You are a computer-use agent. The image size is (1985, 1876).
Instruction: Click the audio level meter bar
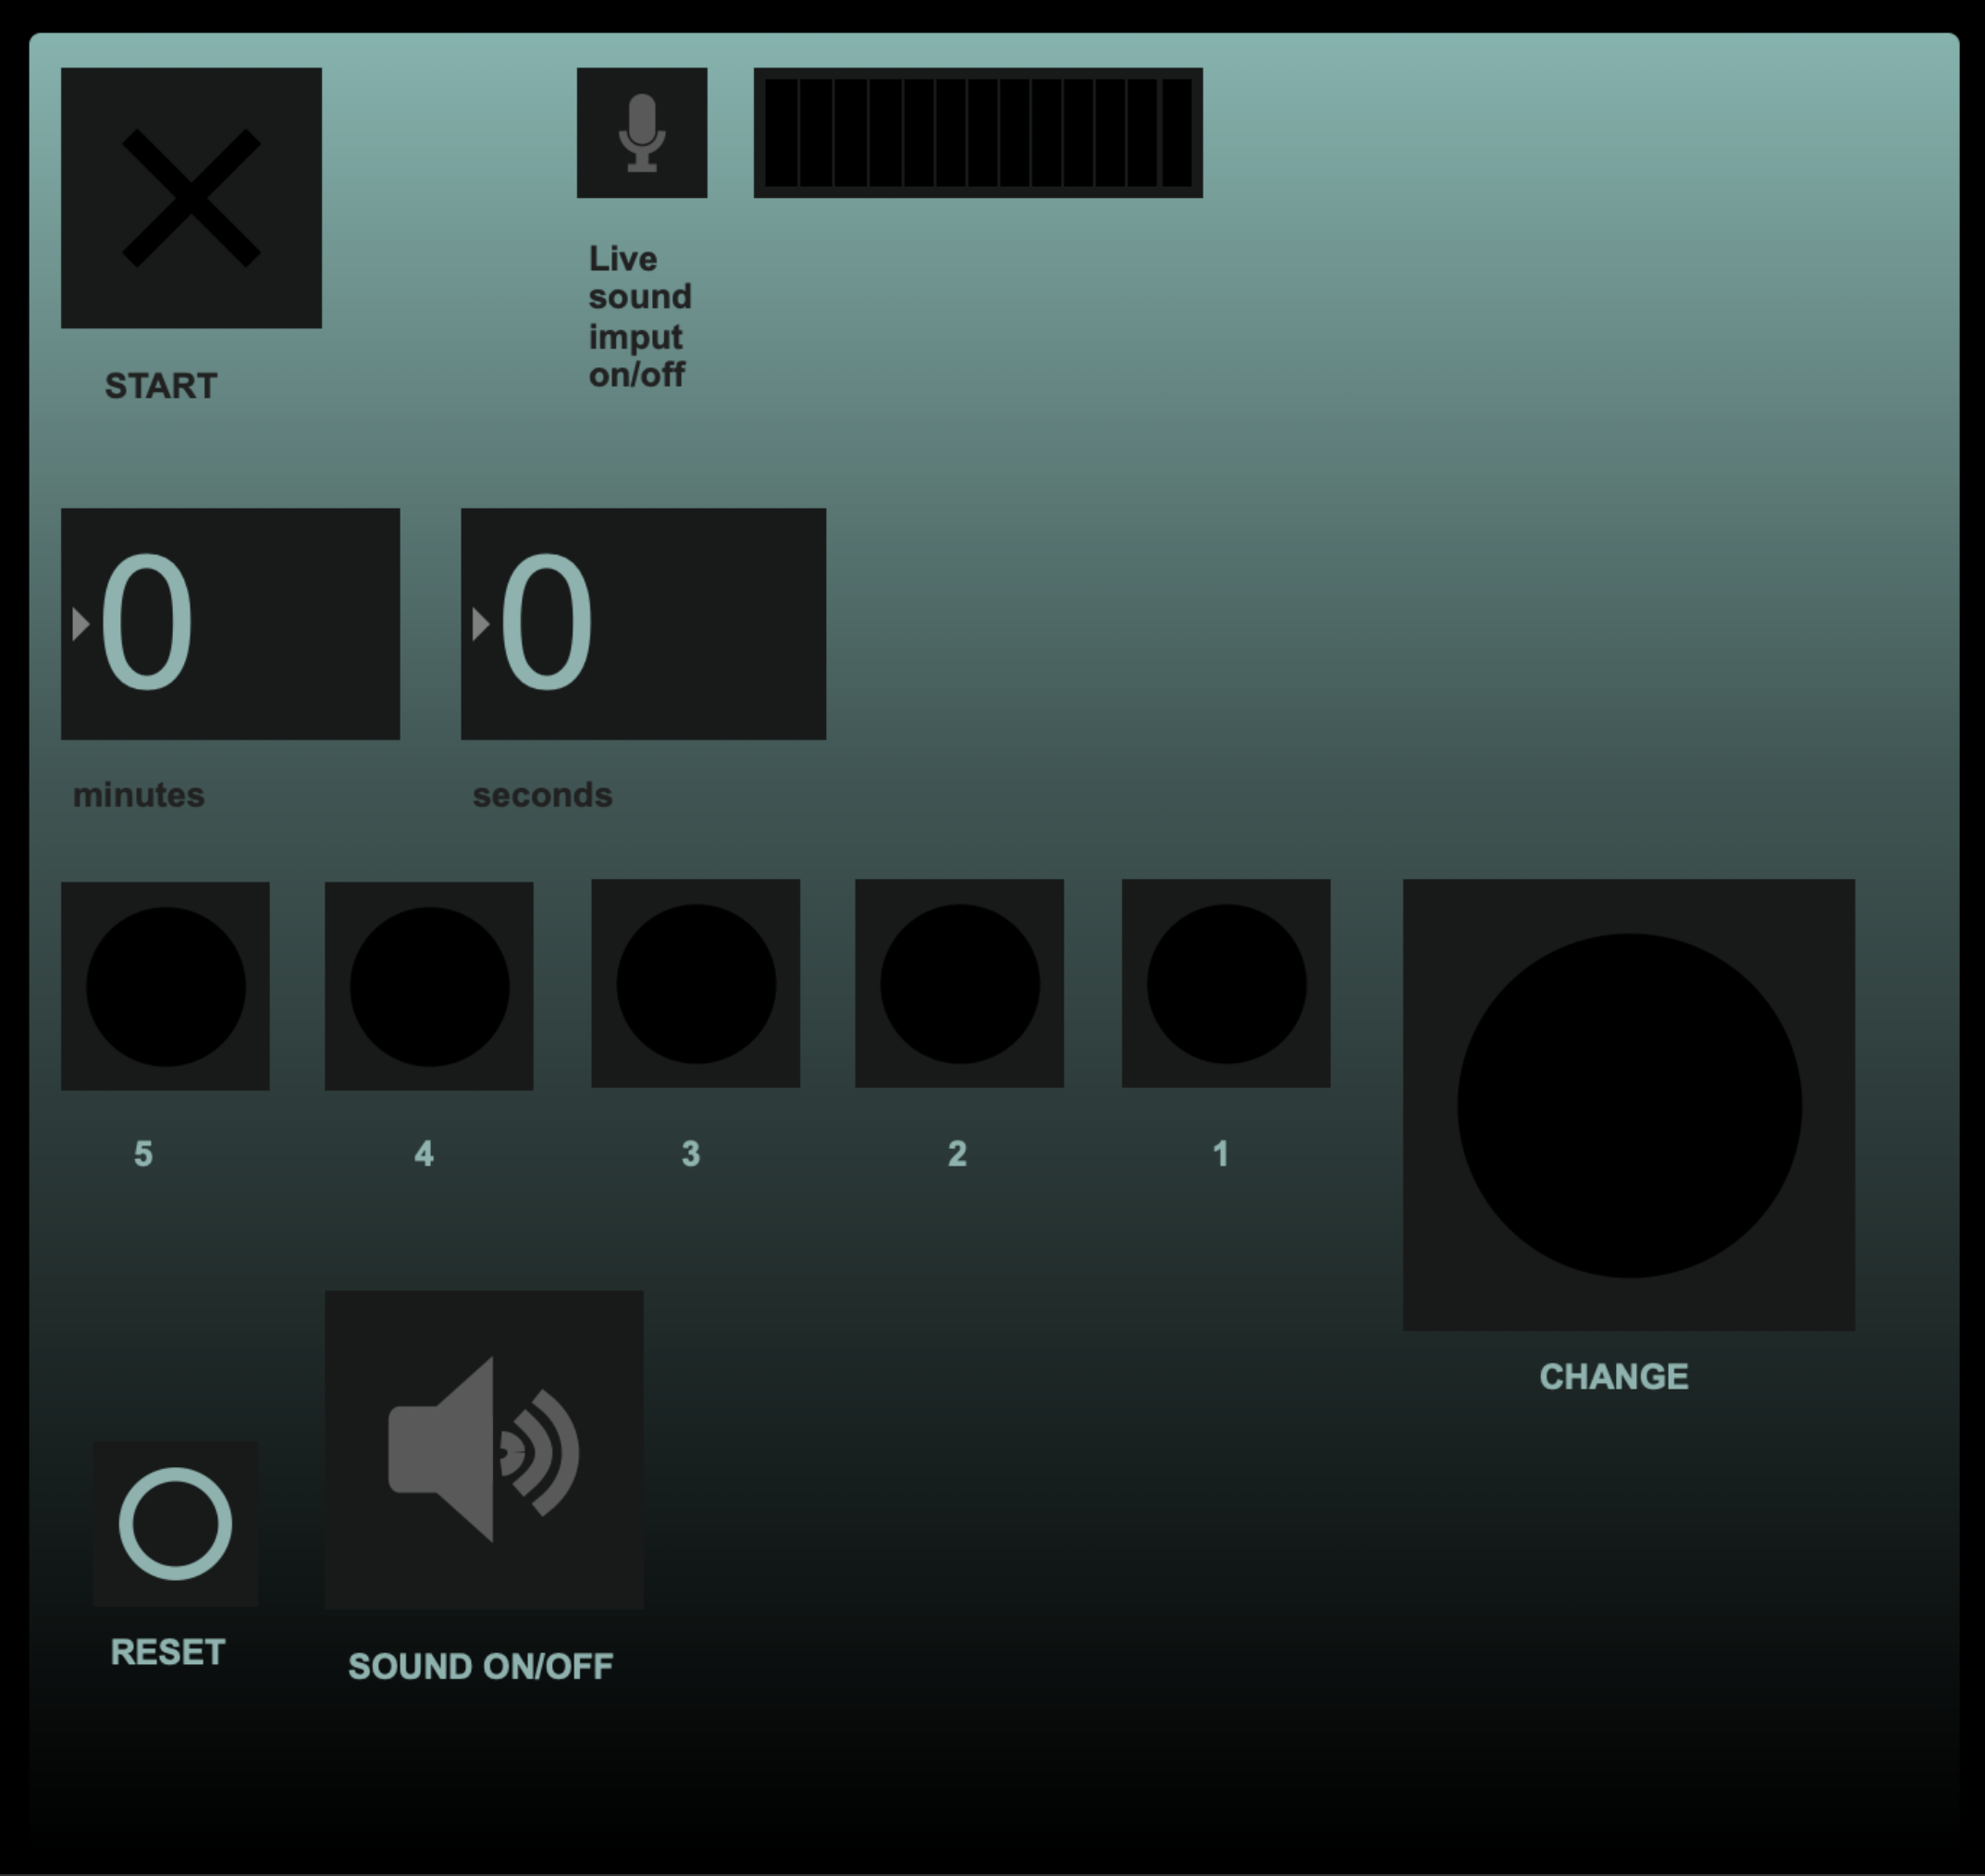tap(978, 133)
